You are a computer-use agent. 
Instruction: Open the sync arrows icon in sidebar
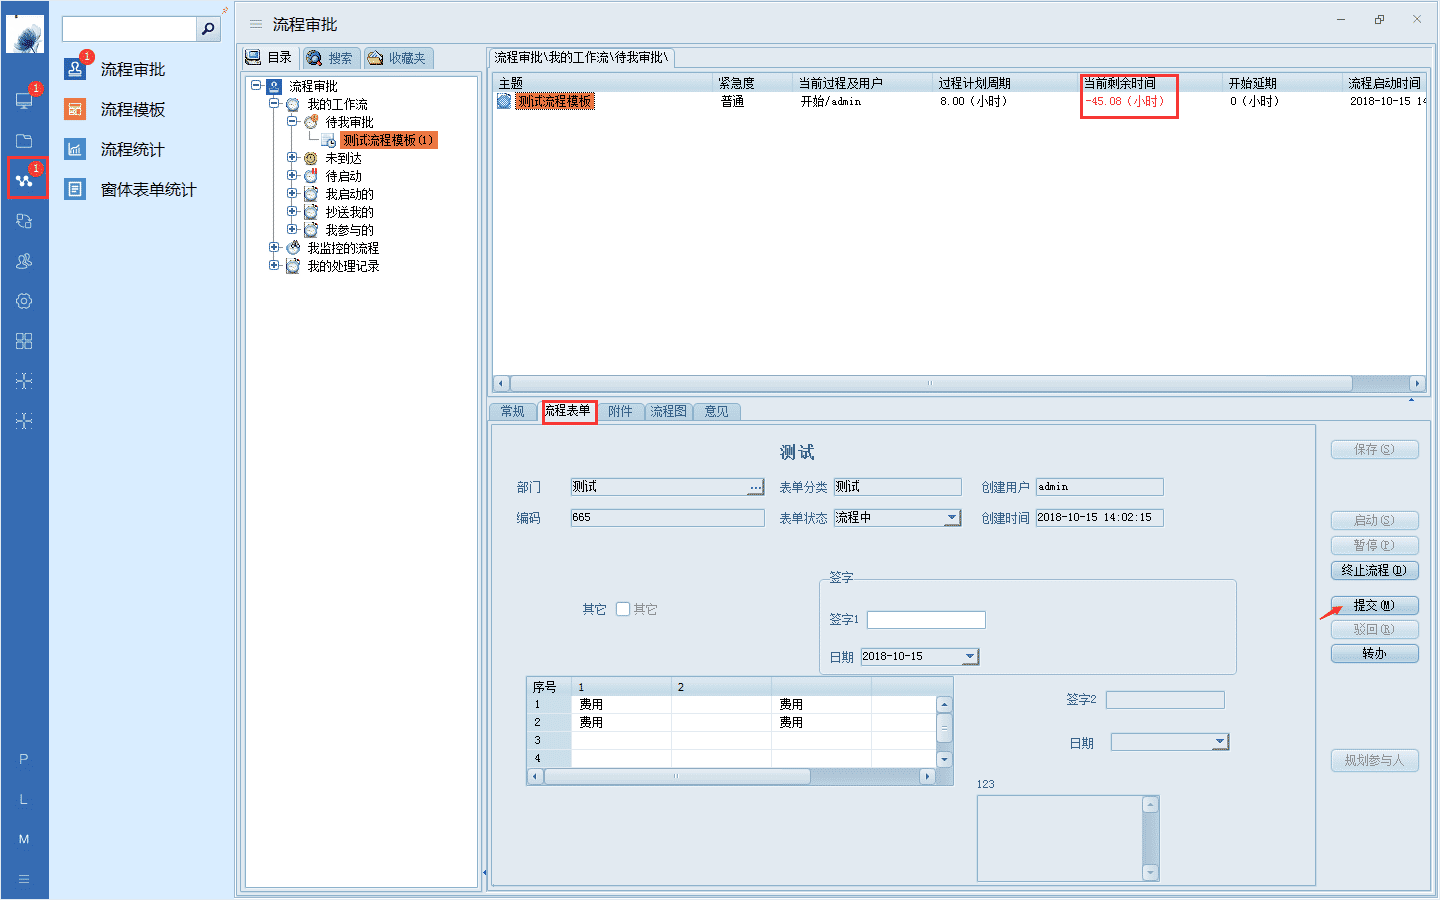[24, 221]
